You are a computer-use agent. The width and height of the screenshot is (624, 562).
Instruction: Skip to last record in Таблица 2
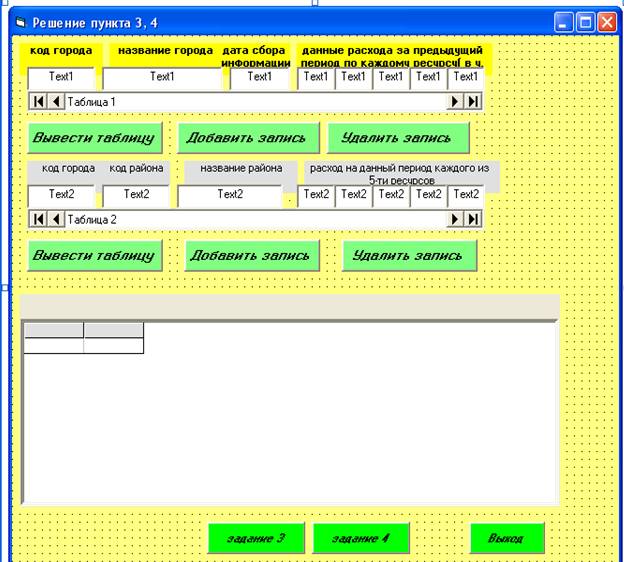click(473, 219)
